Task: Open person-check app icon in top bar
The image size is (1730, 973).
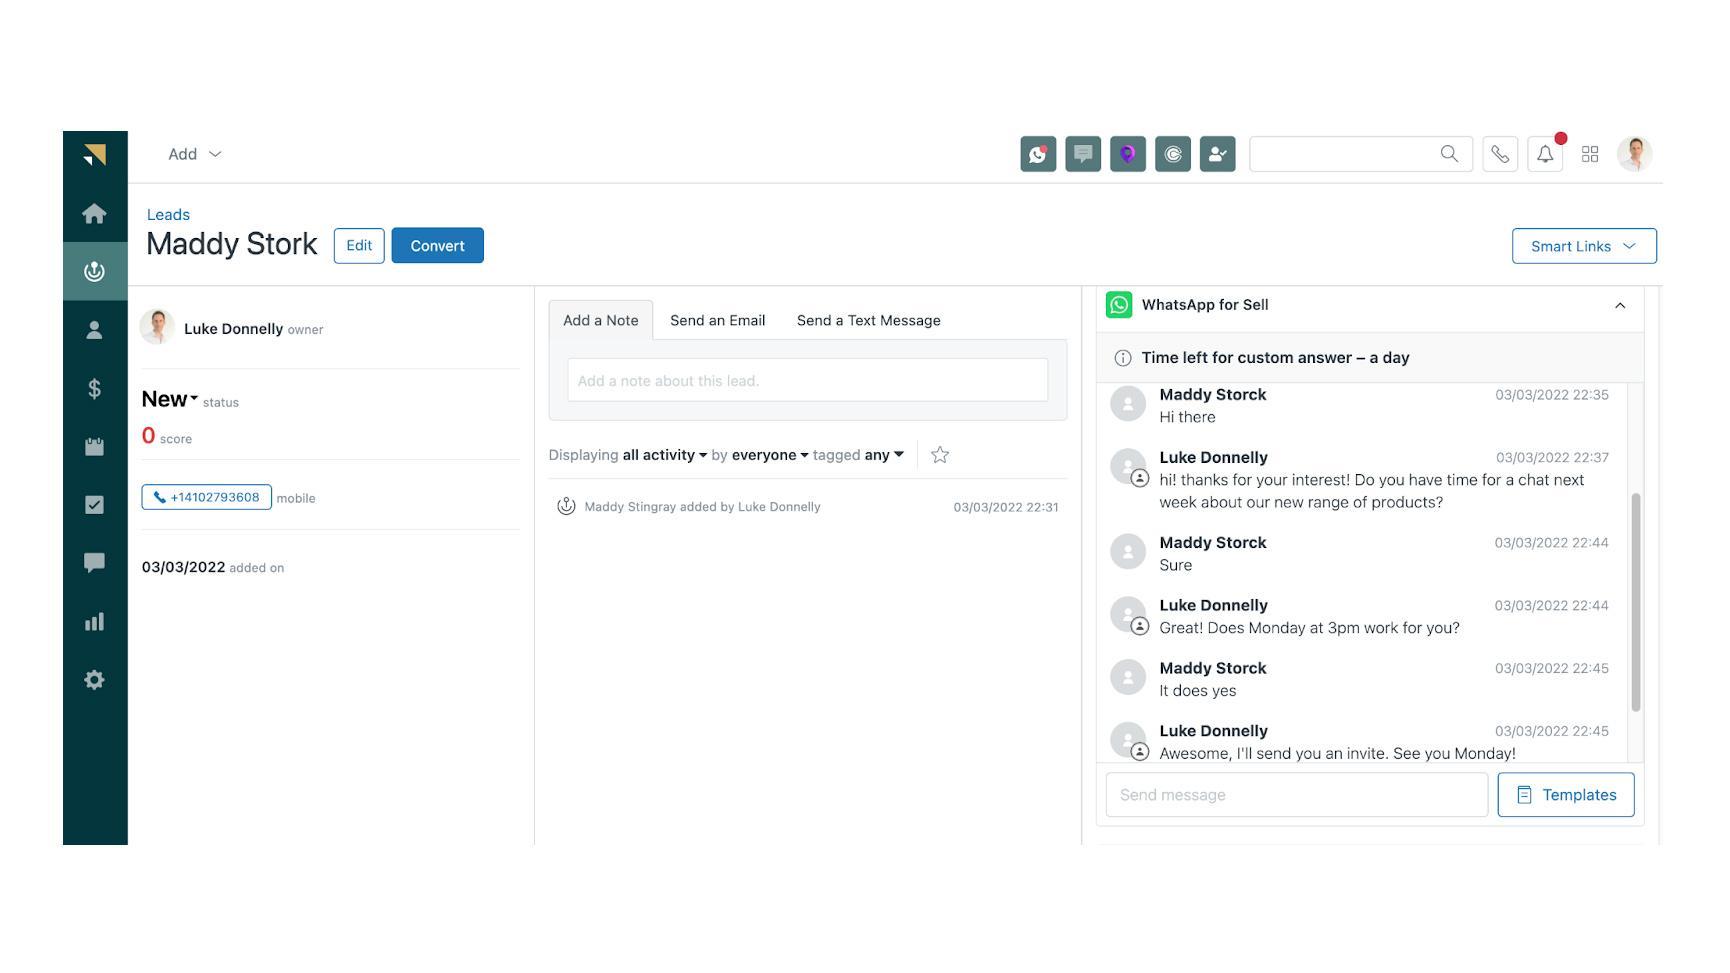Action: (x=1218, y=154)
